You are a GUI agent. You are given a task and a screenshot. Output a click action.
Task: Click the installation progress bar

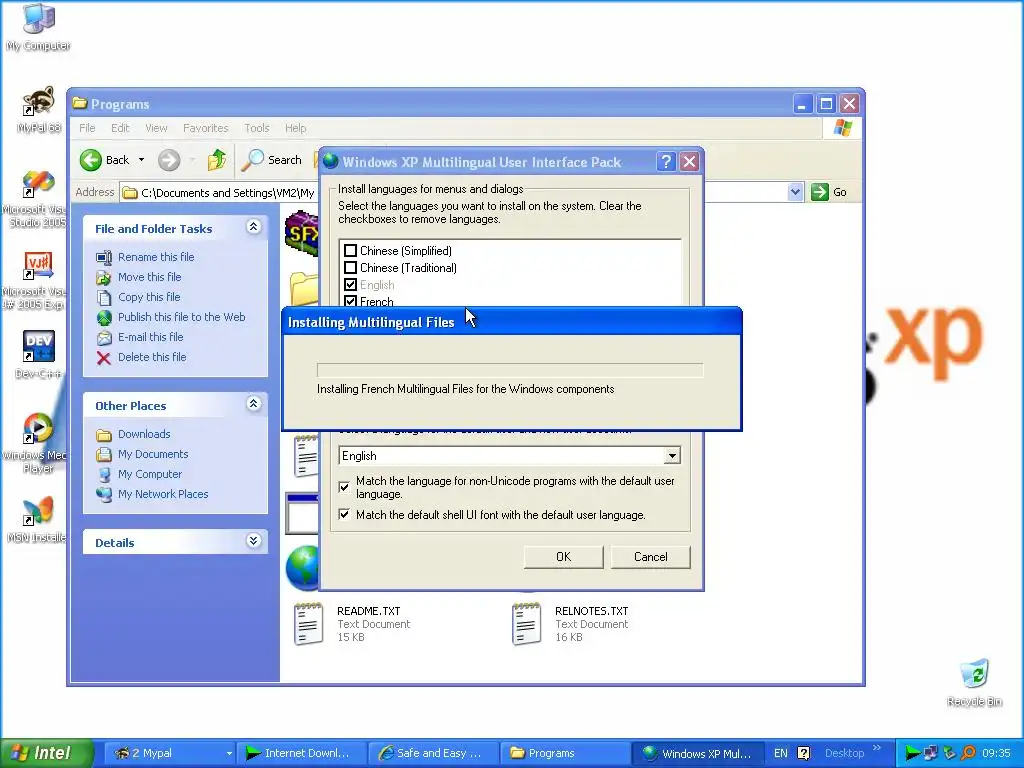[510, 371]
